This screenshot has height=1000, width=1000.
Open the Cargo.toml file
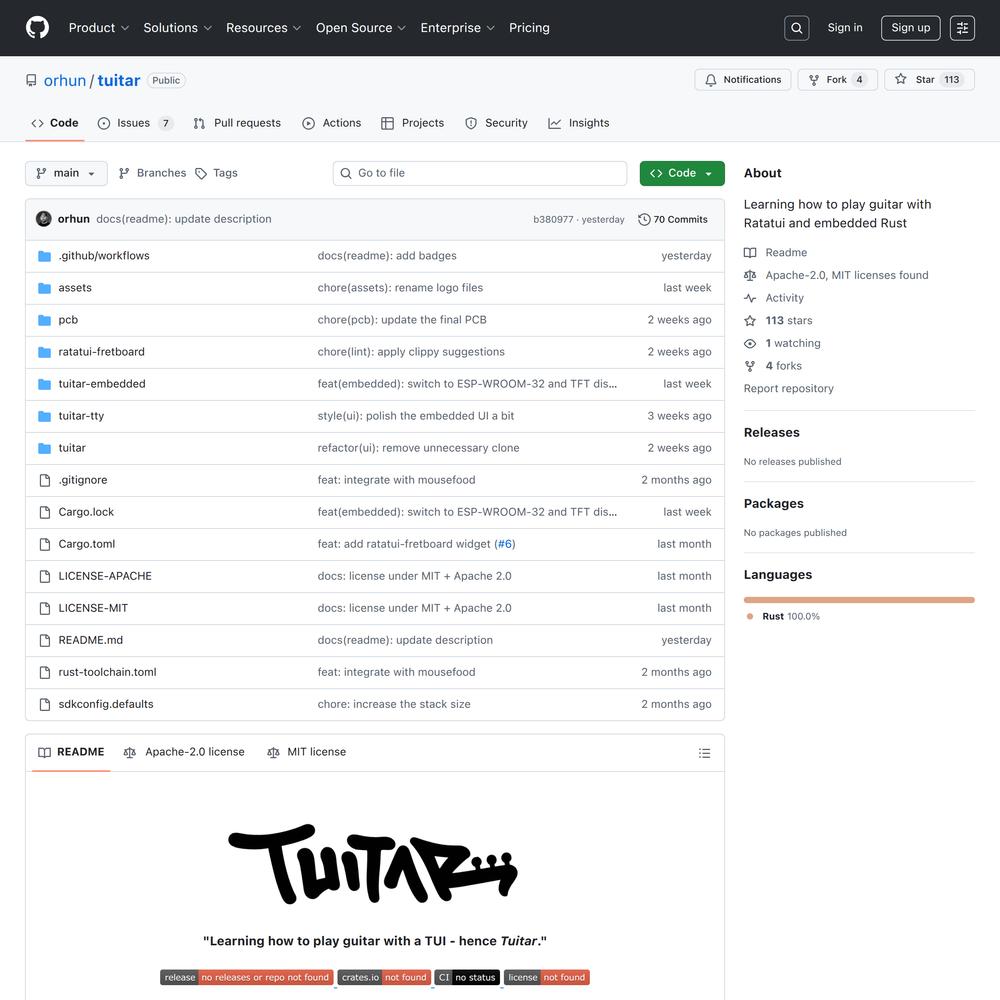[x=87, y=544]
